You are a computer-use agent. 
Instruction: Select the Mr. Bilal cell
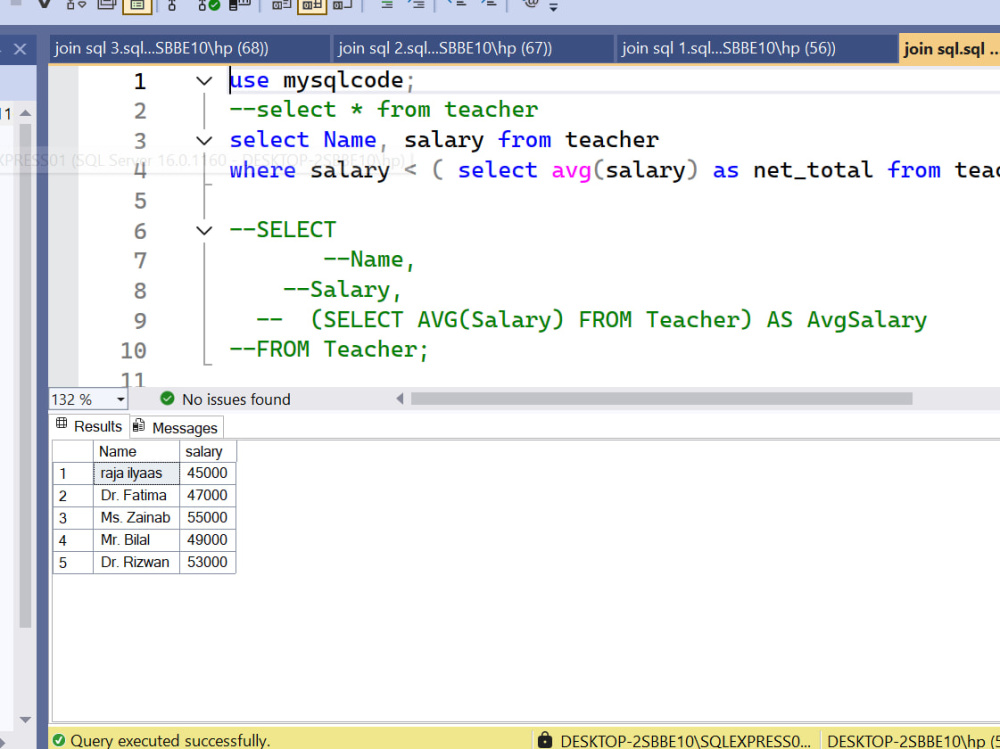click(x=136, y=540)
